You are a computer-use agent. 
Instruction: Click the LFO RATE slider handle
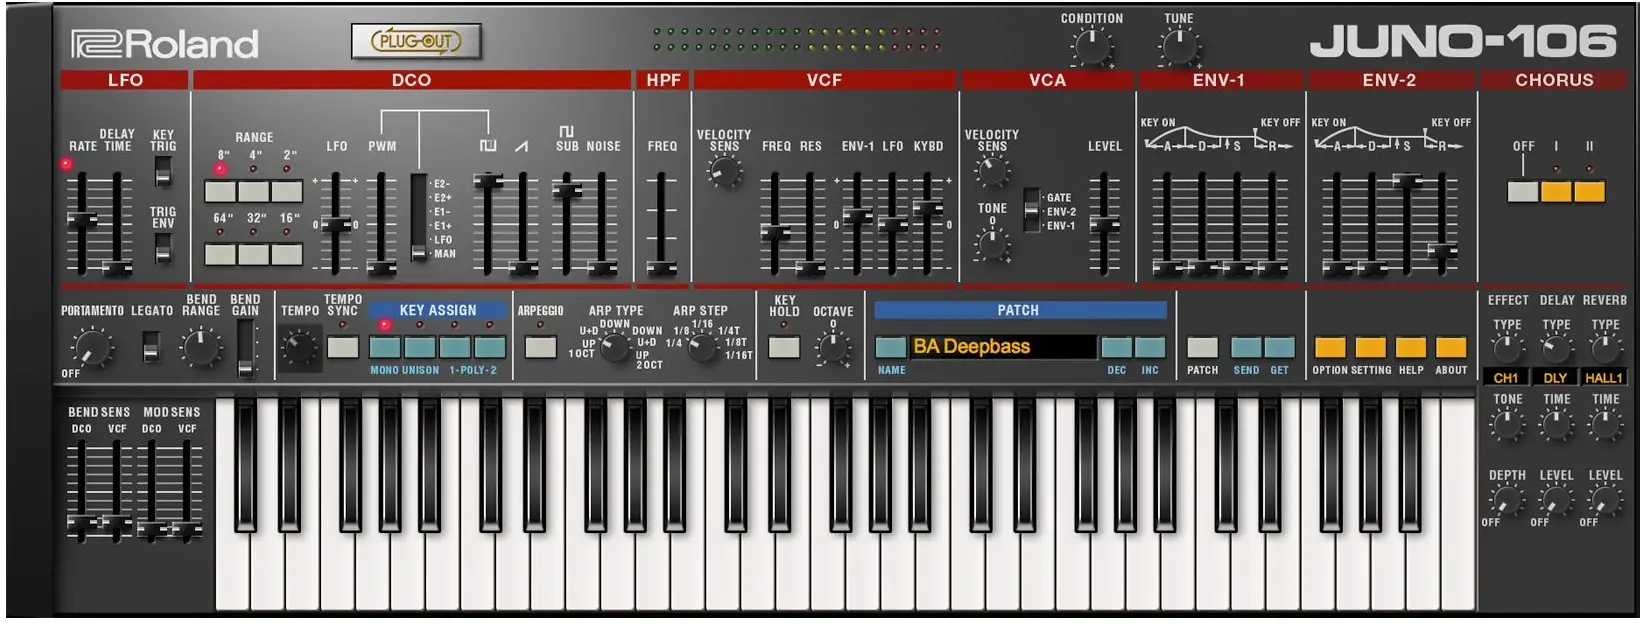point(82,219)
